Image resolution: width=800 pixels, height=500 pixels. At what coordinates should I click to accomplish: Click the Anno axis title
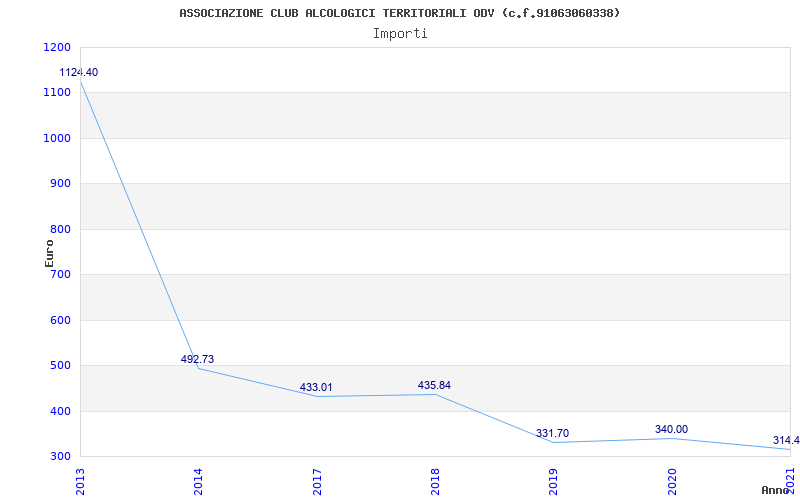pos(778,490)
